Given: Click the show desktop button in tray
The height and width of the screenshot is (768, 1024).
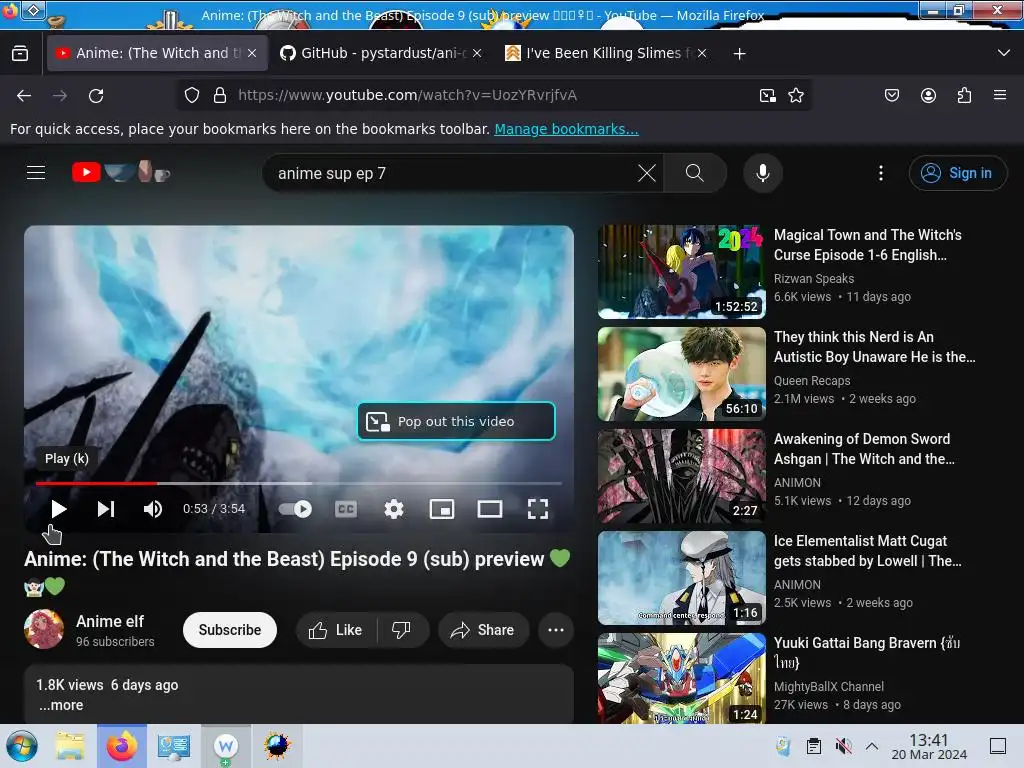Looking at the screenshot, I should [998, 746].
